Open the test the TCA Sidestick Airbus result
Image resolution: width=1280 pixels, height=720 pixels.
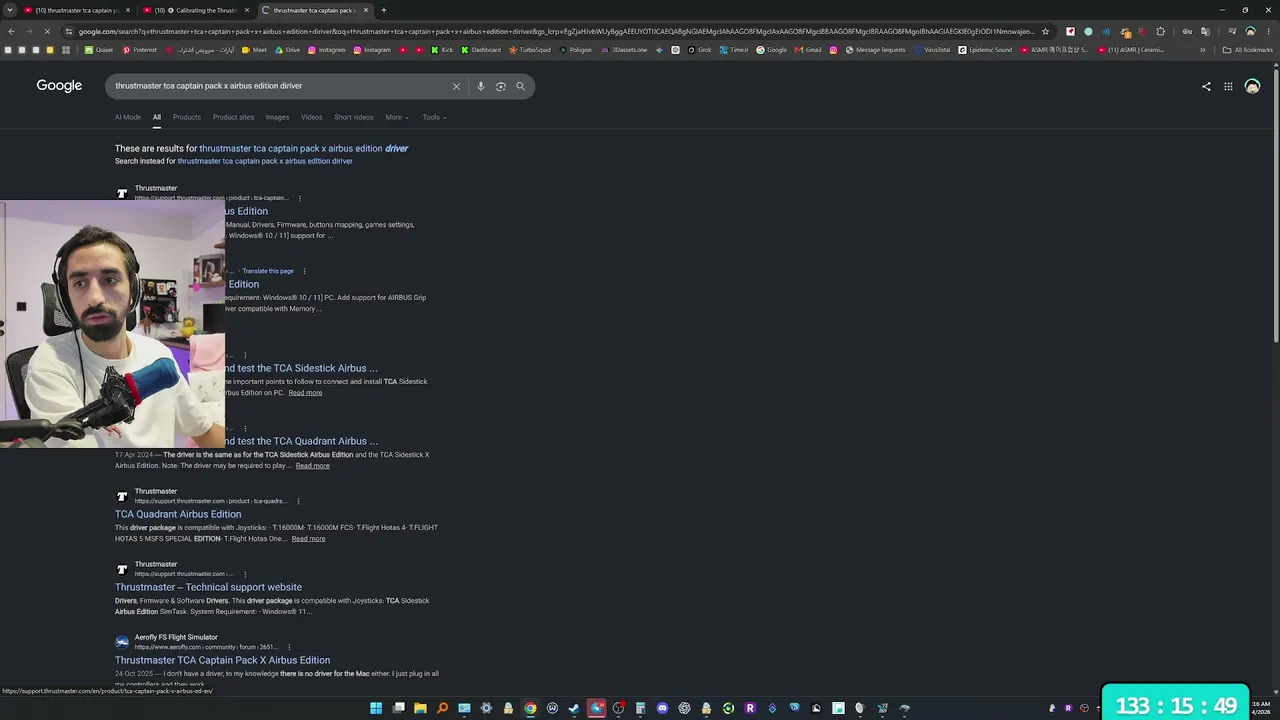(x=301, y=368)
